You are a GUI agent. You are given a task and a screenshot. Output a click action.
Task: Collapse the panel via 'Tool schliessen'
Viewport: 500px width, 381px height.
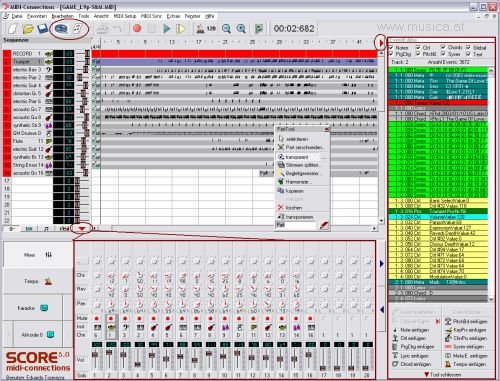click(x=442, y=374)
